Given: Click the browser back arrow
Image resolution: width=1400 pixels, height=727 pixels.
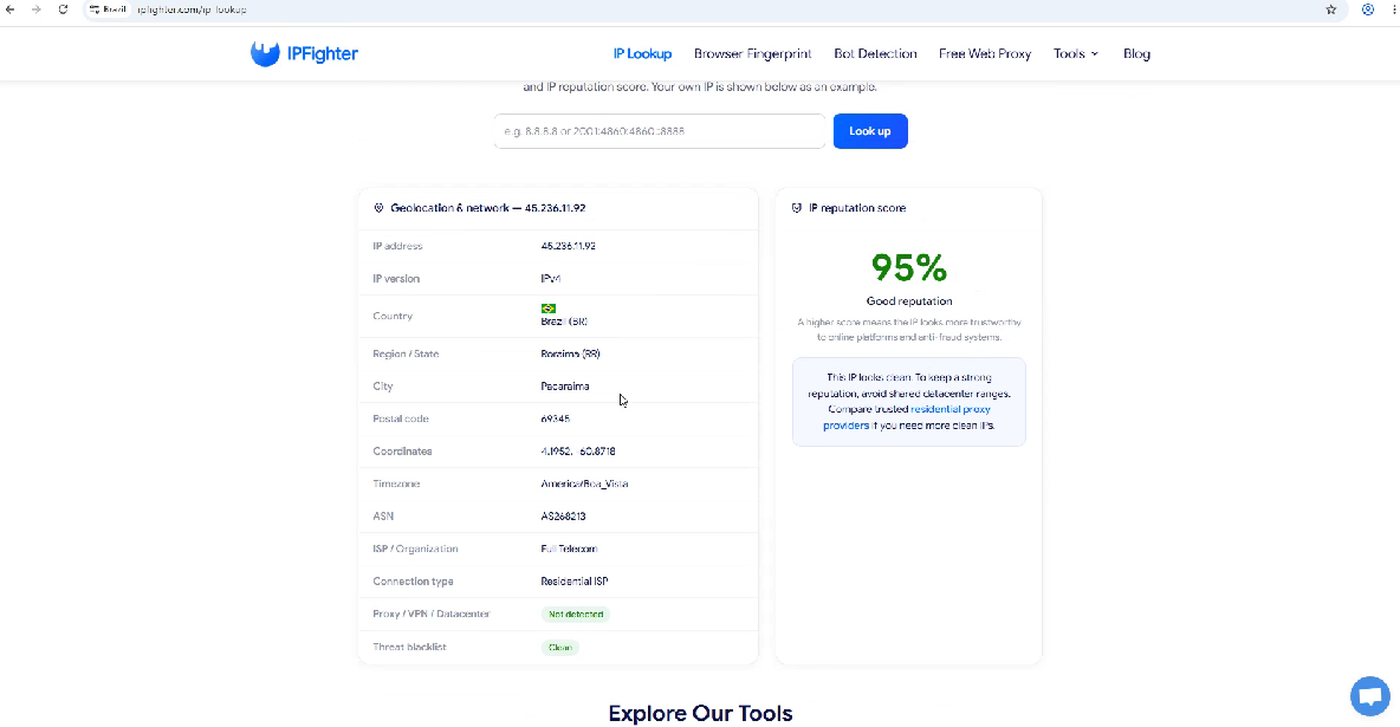Looking at the screenshot, I should tap(10, 10).
